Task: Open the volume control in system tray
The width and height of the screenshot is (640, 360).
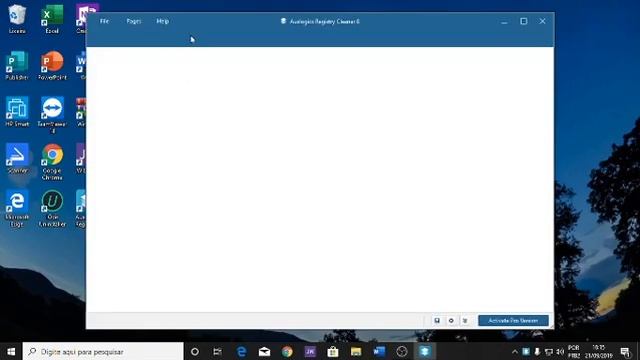Action: [560, 352]
